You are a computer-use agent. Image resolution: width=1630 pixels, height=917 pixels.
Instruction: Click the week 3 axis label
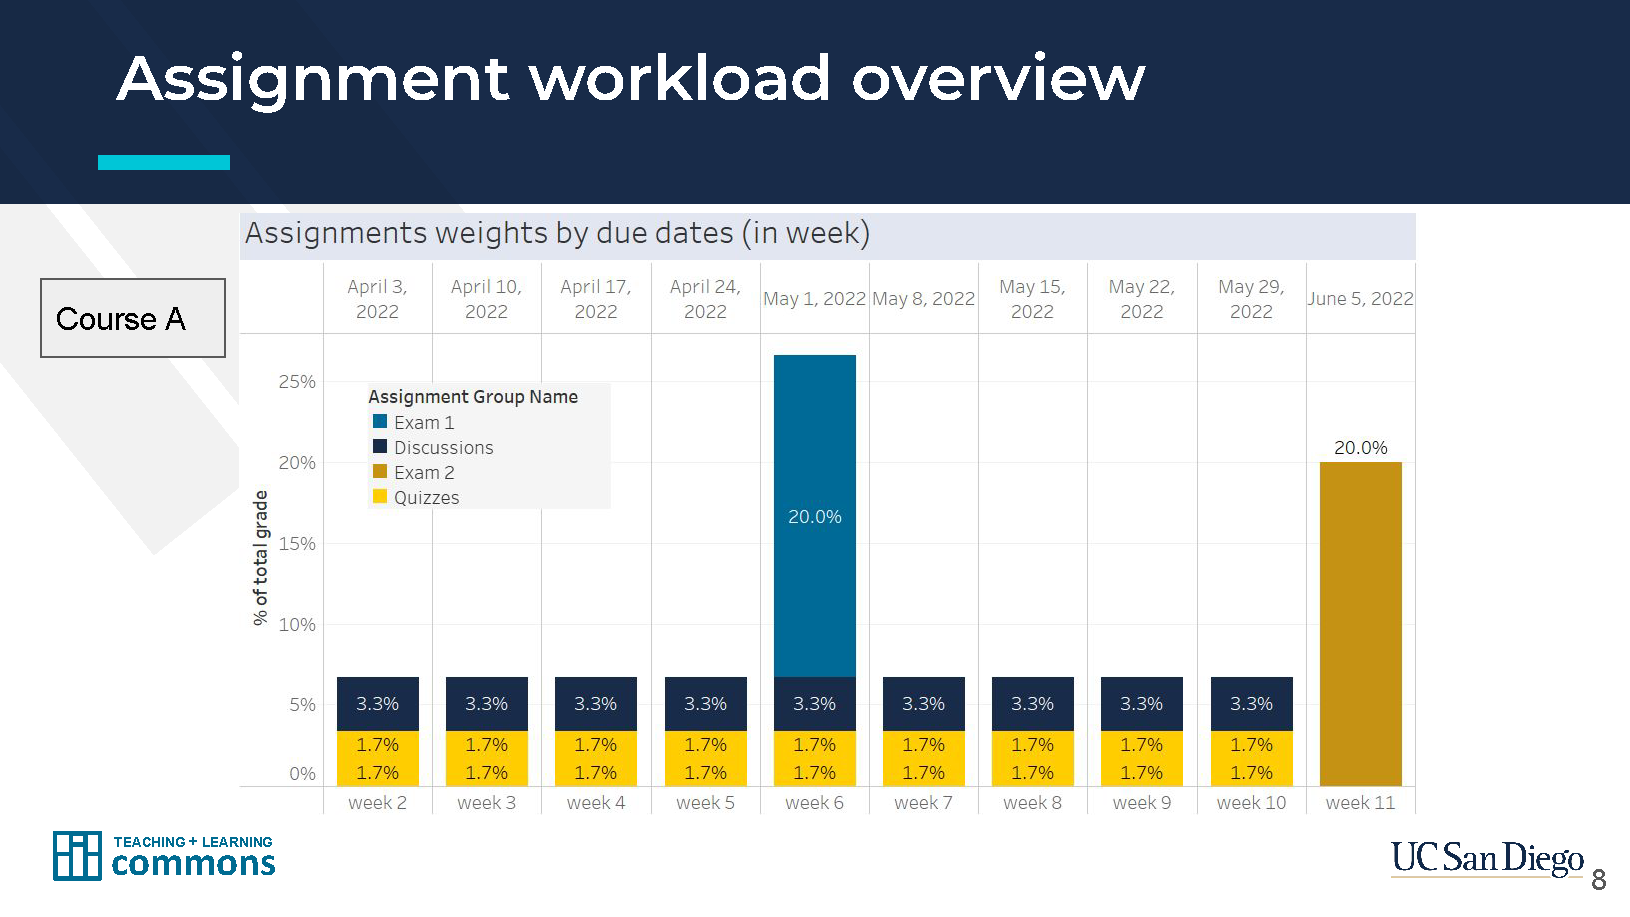click(486, 802)
